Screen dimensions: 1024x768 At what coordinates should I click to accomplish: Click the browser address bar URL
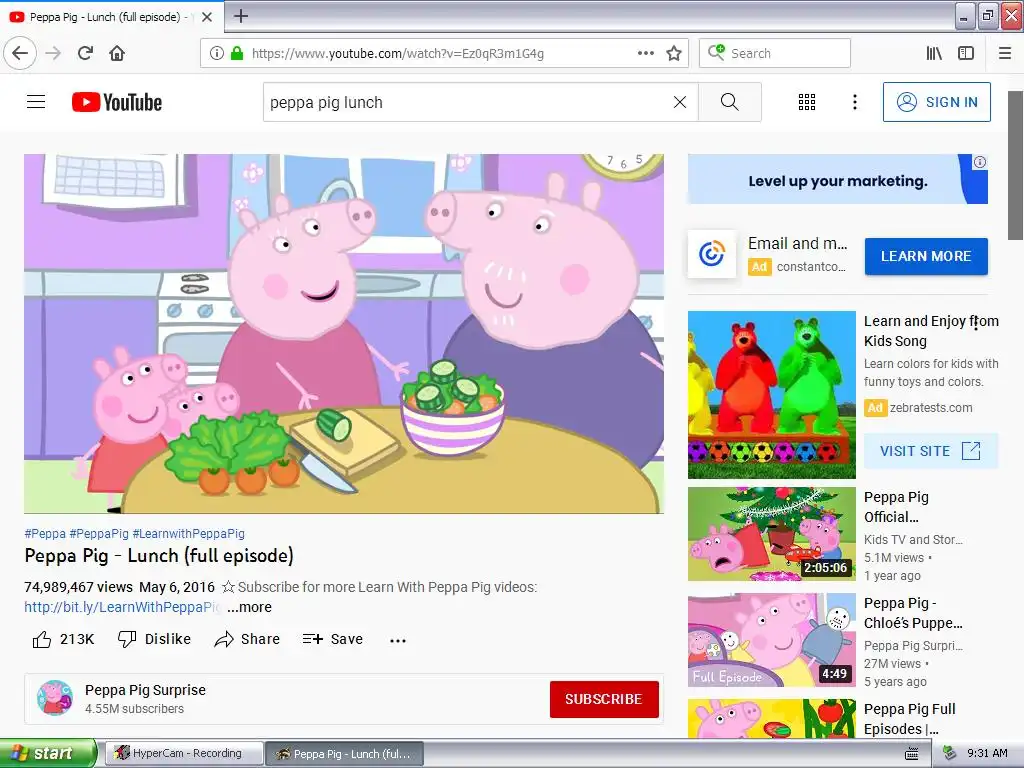(x=398, y=53)
